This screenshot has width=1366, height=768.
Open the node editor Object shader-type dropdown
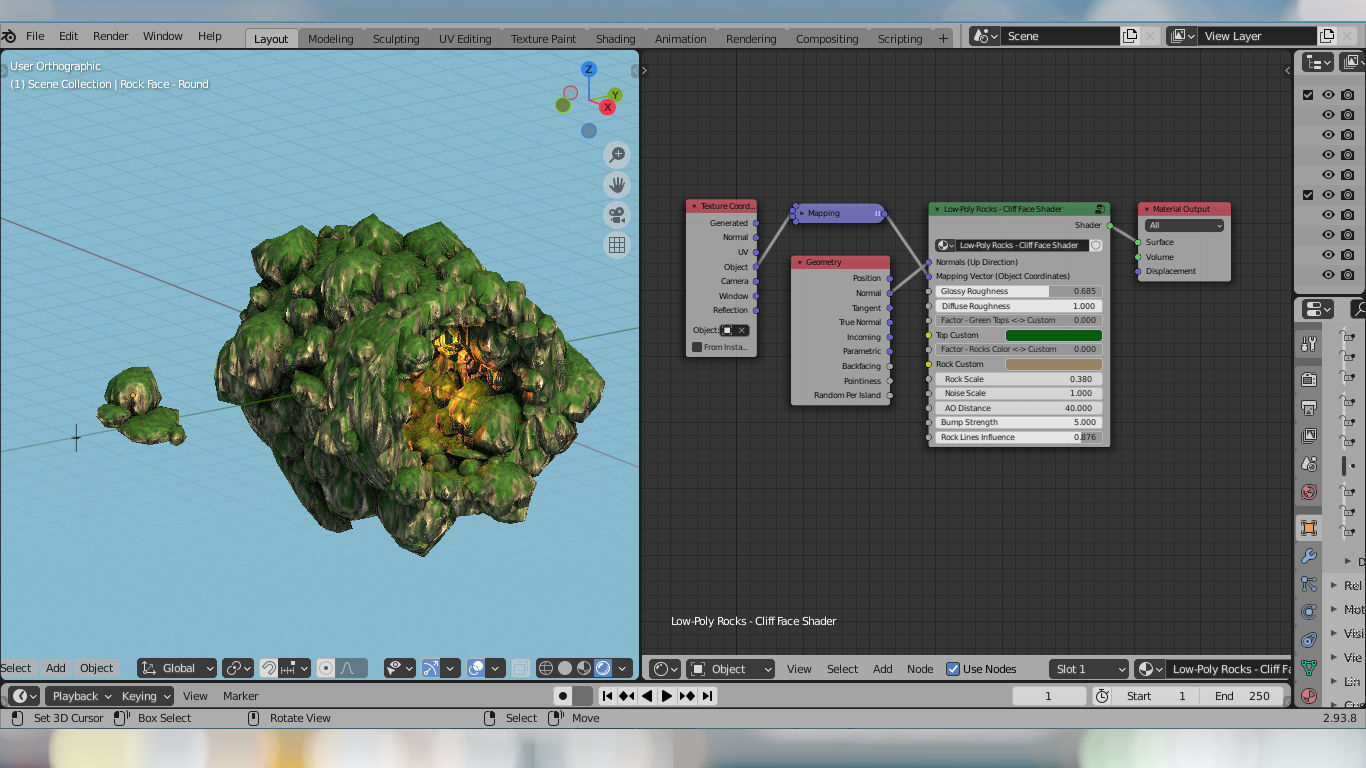point(730,669)
